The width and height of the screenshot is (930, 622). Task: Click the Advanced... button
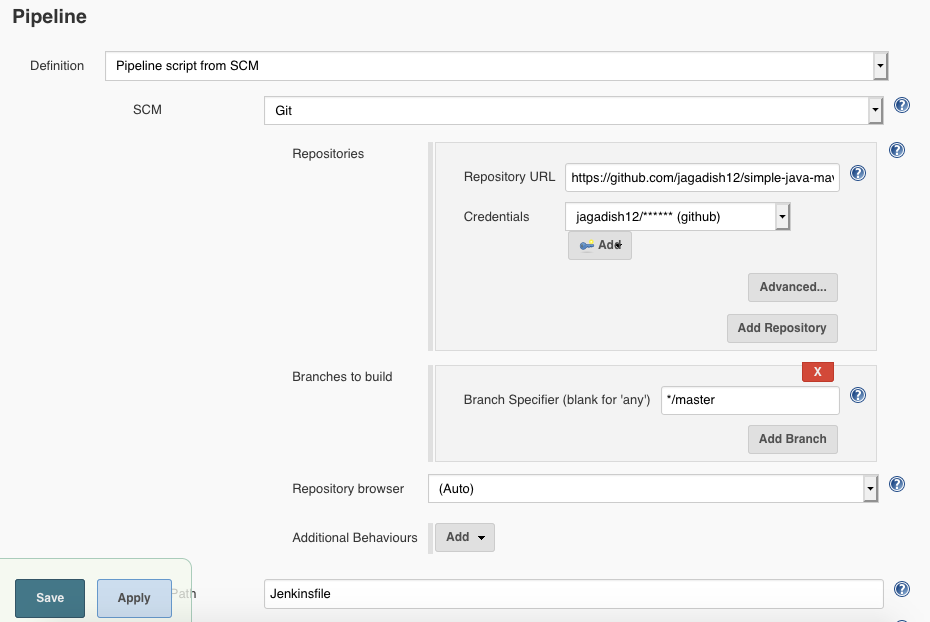point(793,287)
